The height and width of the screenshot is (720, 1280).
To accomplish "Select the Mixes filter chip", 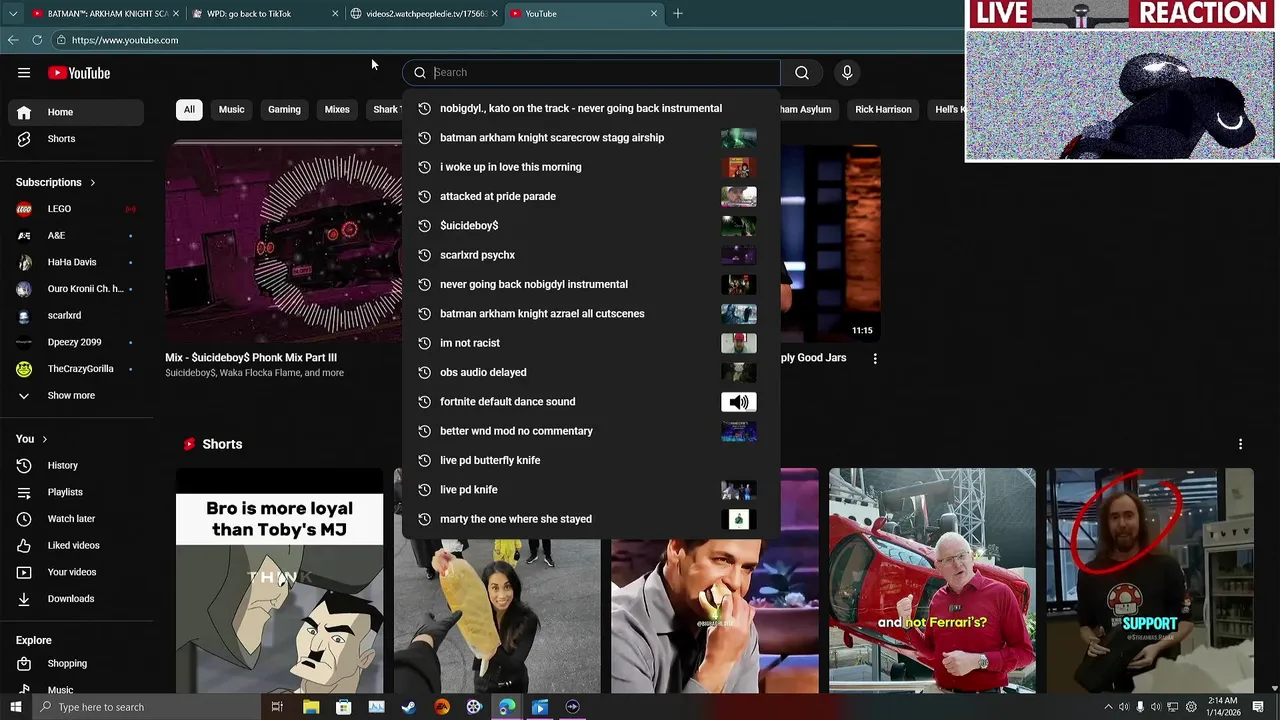I will (337, 109).
